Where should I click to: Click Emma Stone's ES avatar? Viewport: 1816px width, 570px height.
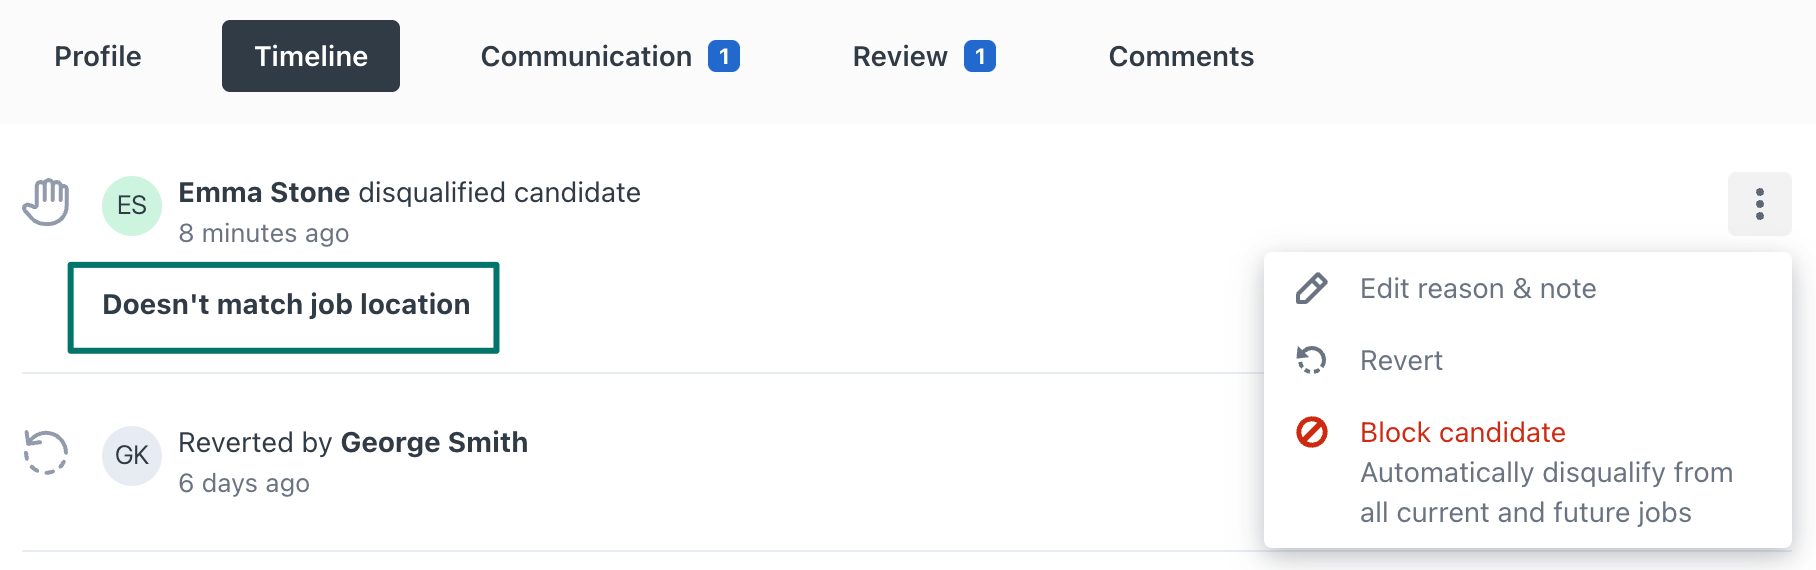point(132,206)
